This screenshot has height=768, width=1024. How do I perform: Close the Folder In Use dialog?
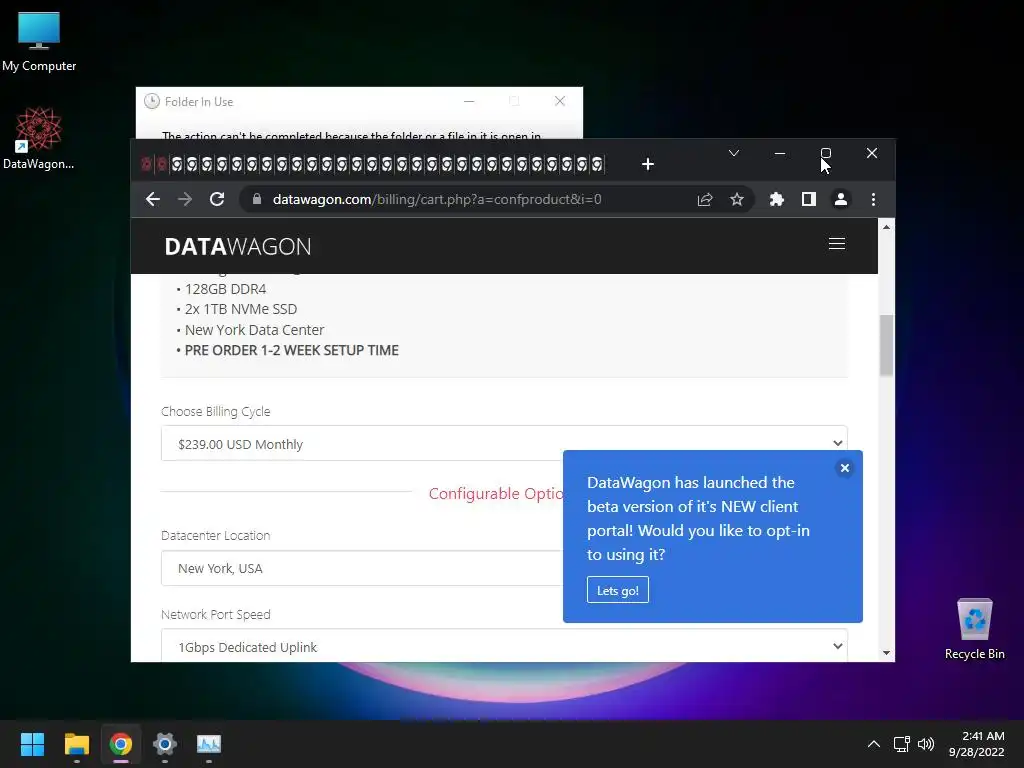tap(560, 101)
